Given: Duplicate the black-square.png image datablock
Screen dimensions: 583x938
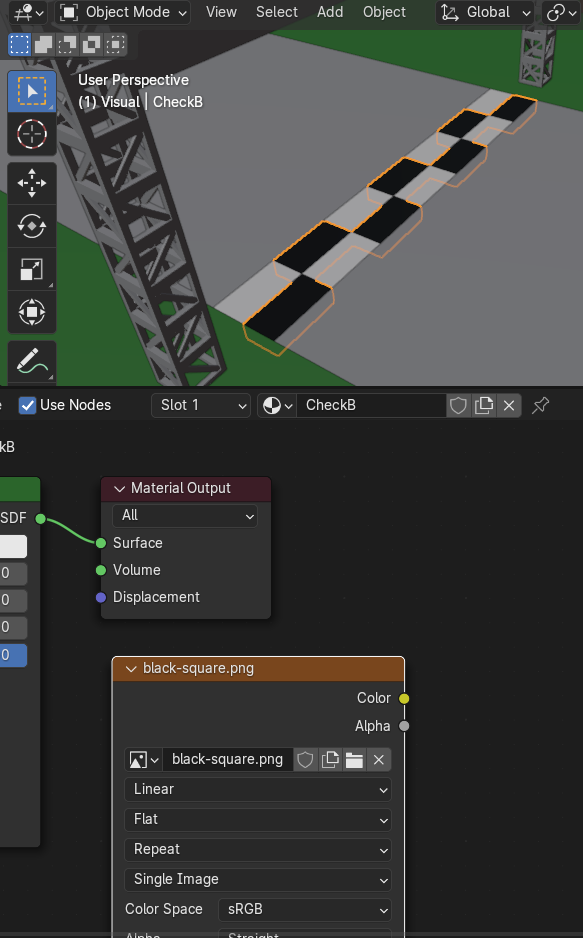Looking at the screenshot, I should pyautogui.click(x=330, y=760).
